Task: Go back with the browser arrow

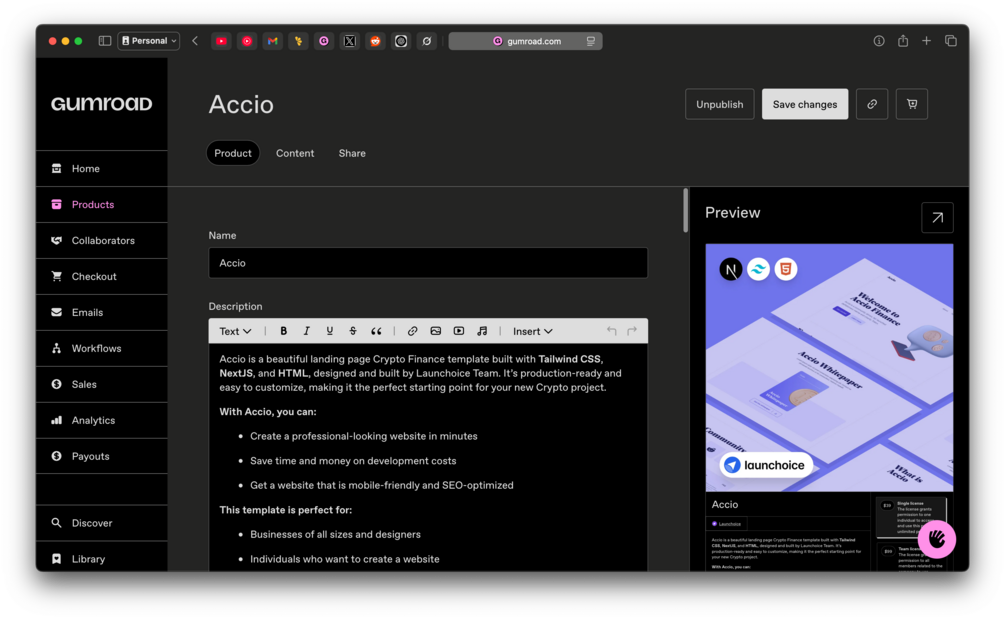Action: click(195, 41)
